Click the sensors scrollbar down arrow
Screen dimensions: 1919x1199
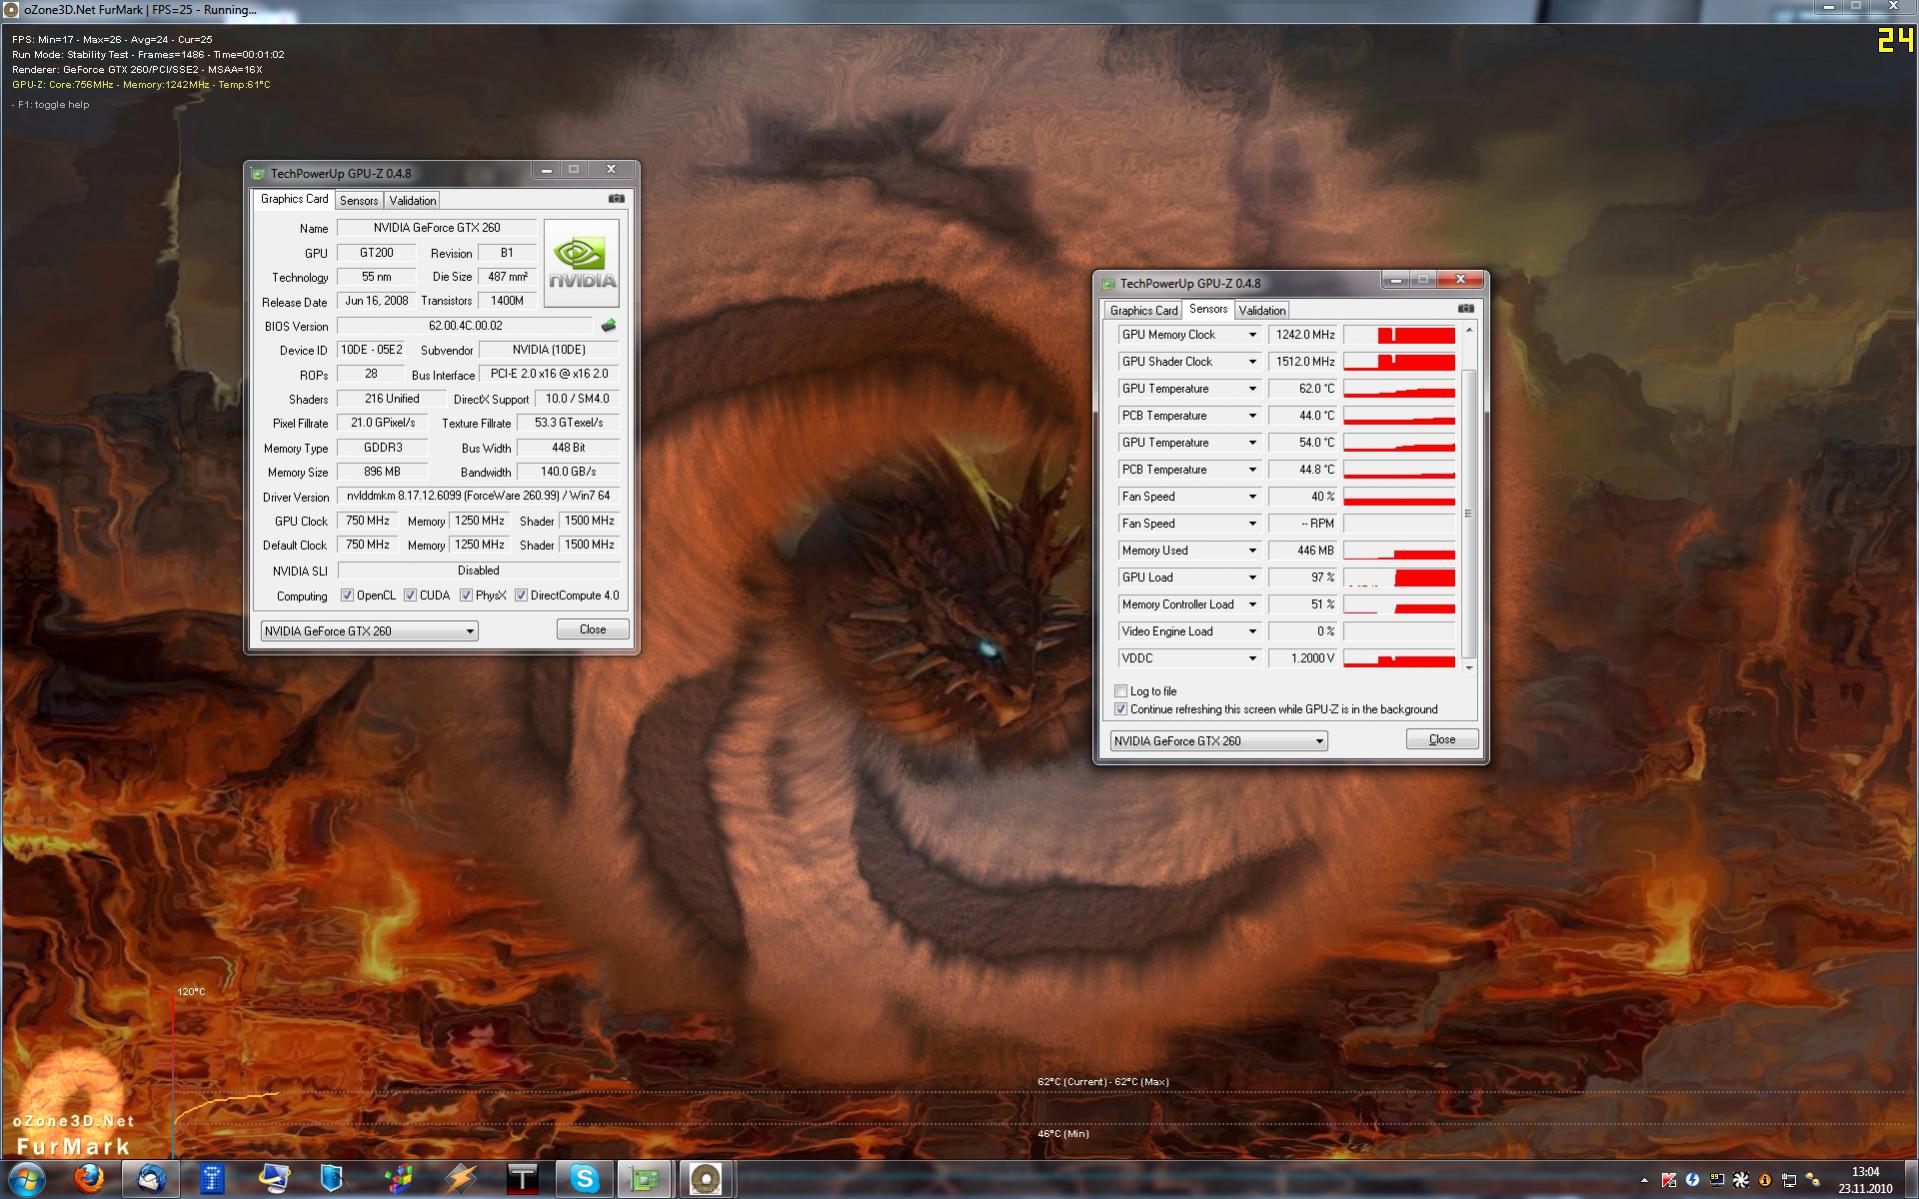point(1469,667)
